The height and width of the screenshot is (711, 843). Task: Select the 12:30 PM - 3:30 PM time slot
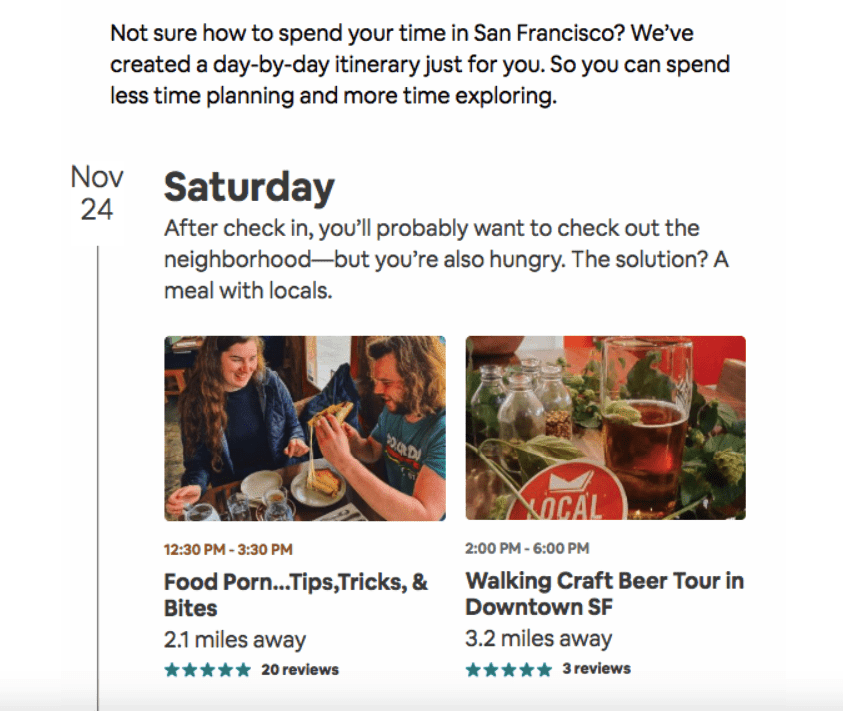click(x=228, y=549)
